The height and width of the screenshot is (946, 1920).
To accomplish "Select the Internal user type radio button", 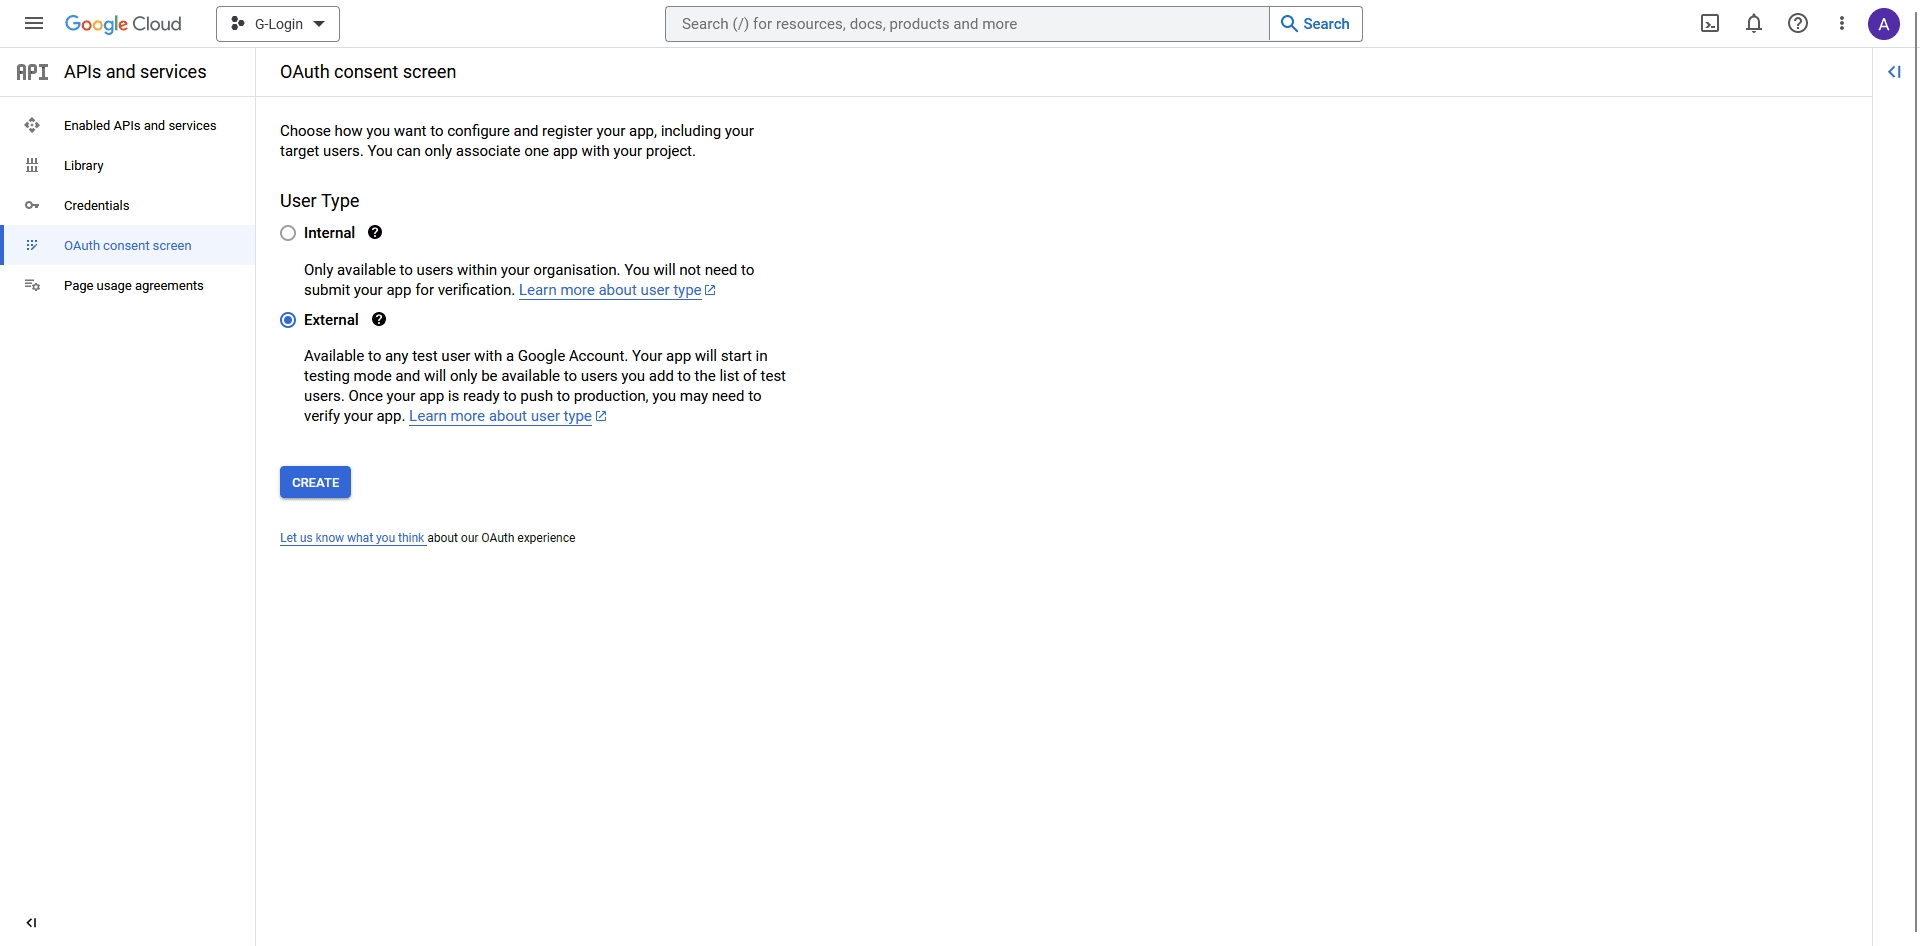I will (288, 232).
